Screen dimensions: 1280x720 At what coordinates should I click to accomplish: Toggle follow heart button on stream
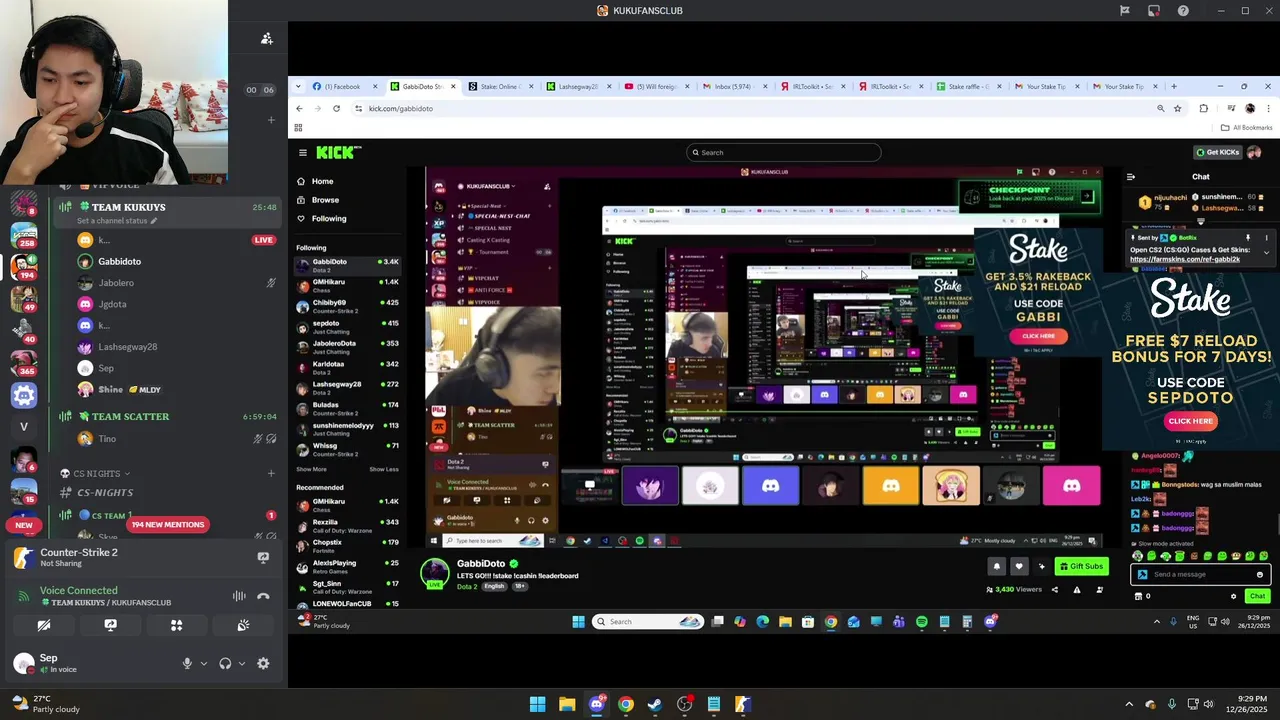(x=1019, y=566)
